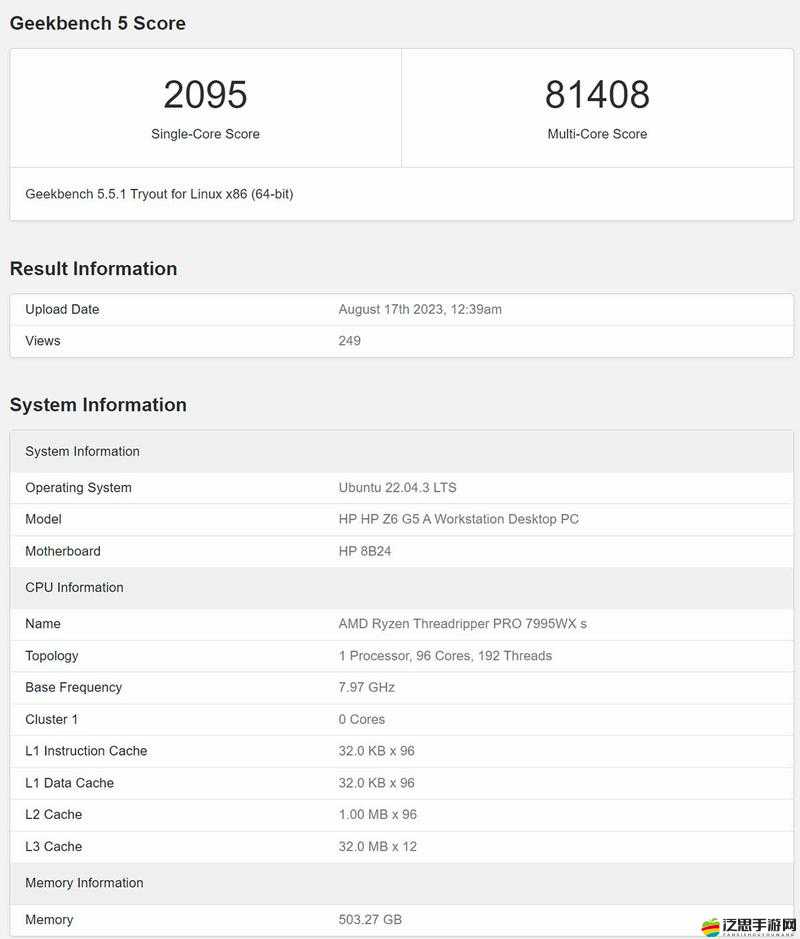800x939 pixels.
Task: Click the Memory label
Action: pos(49,919)
